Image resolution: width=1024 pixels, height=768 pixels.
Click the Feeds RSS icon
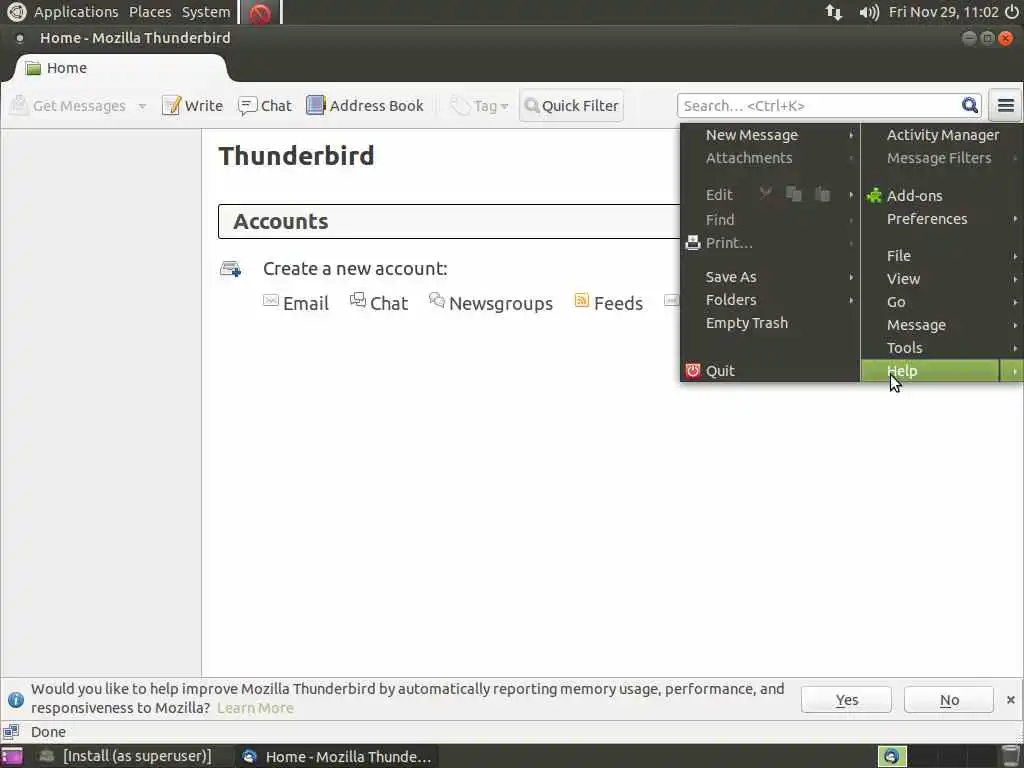(x=581, y=300)
